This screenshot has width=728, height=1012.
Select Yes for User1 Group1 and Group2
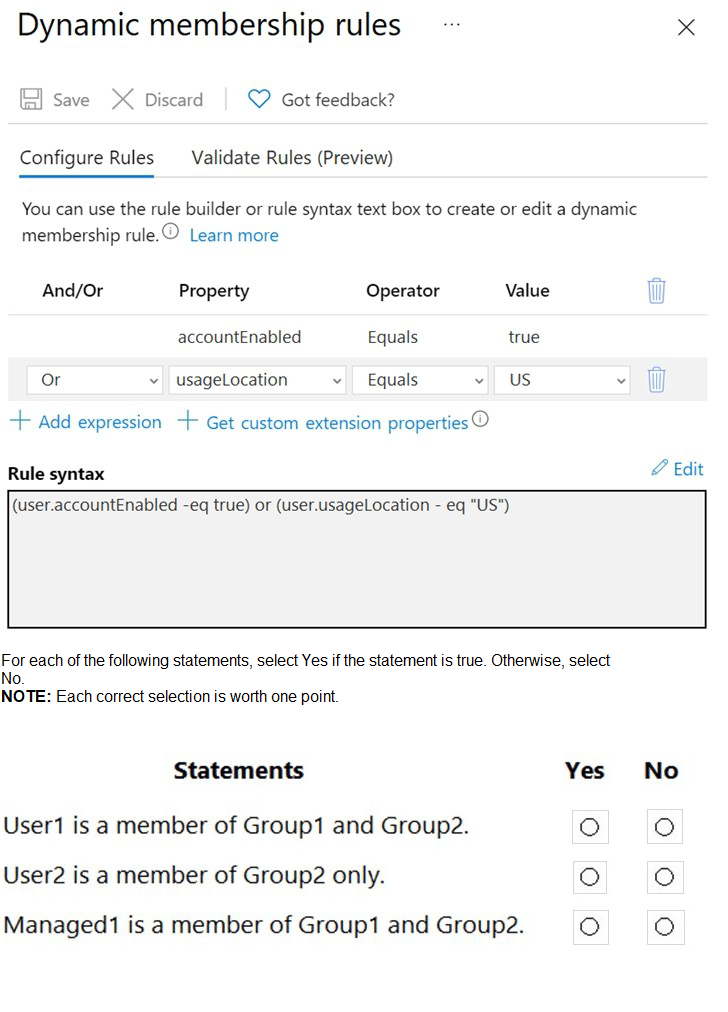point(589,827)
